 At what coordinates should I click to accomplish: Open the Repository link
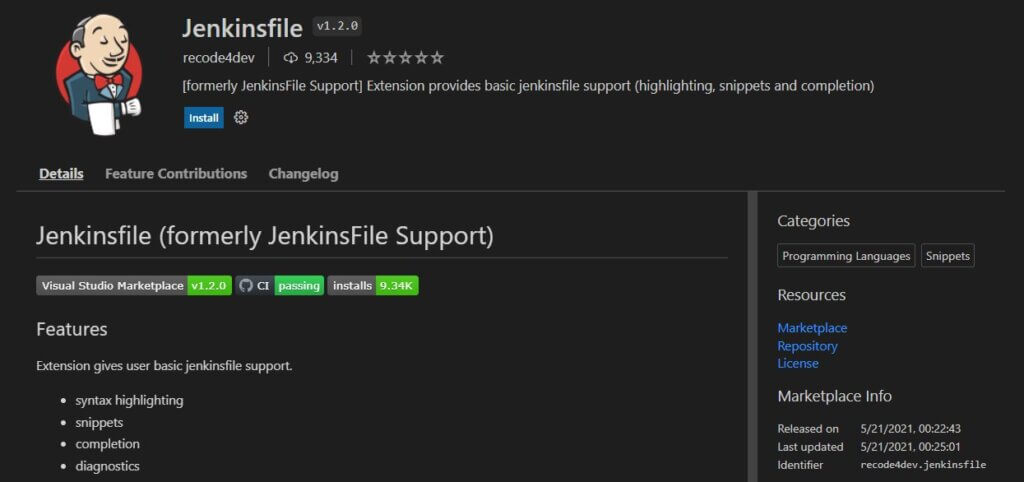coord(807,345)
